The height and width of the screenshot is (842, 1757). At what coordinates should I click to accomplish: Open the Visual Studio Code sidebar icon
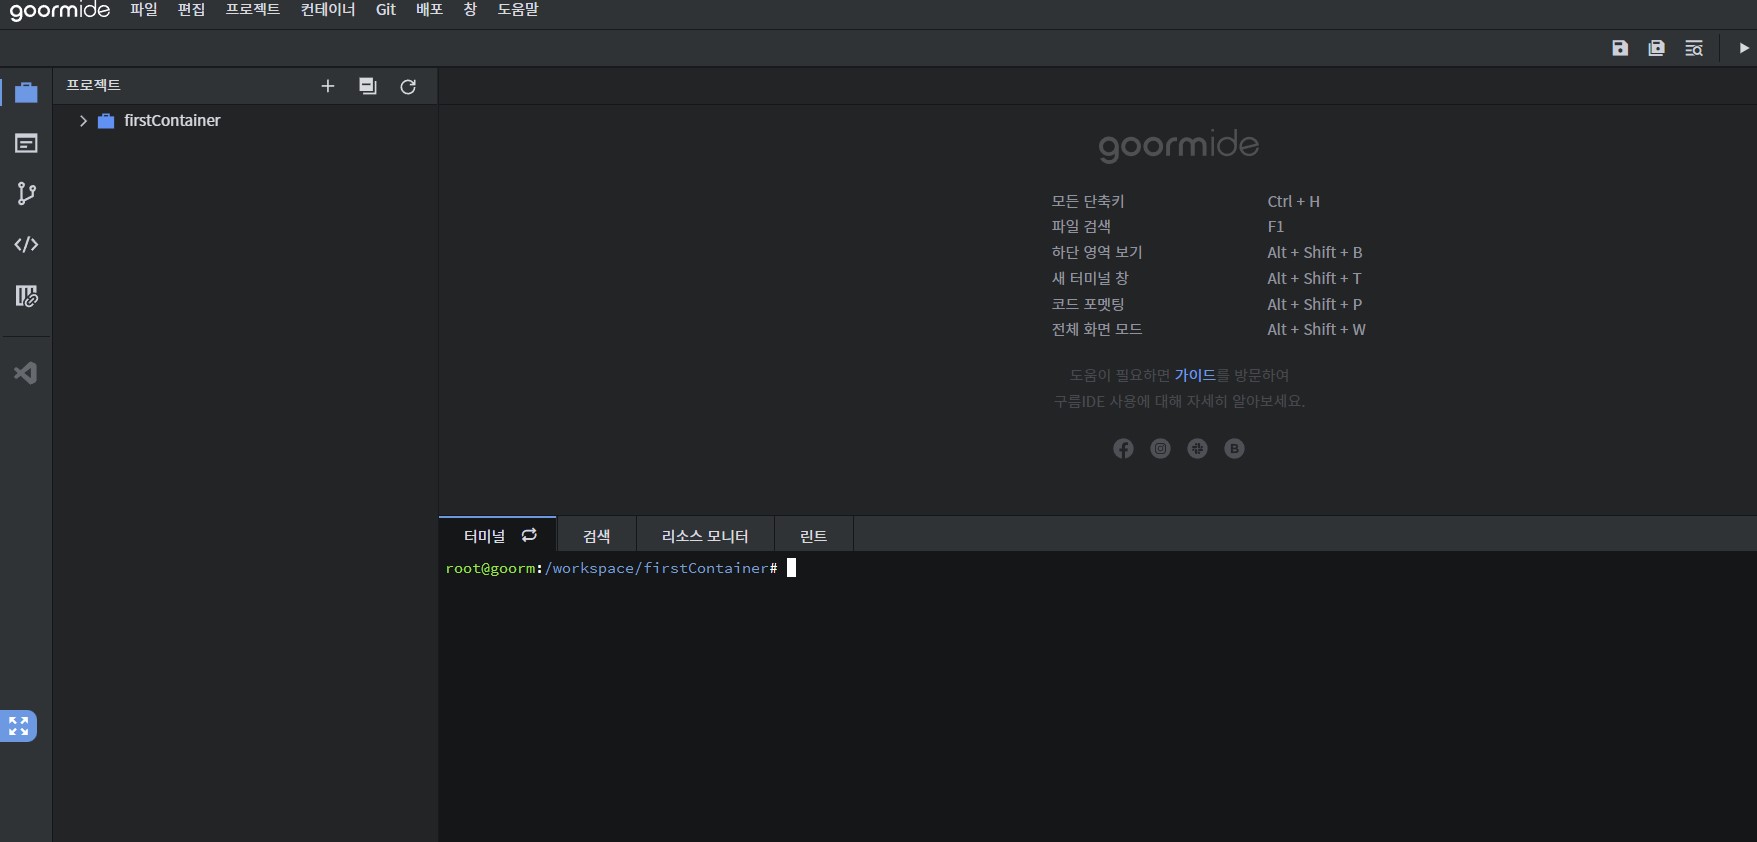coord(26,373)
